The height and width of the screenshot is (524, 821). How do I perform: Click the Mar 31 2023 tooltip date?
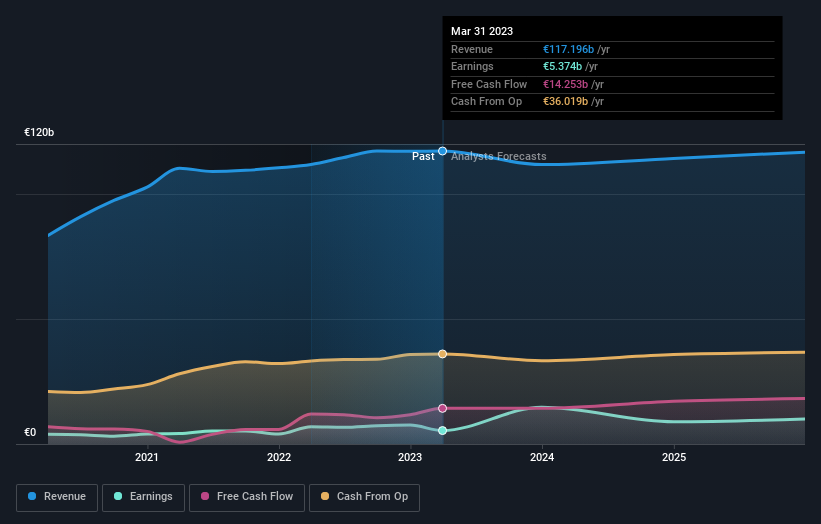pos(482,31)
